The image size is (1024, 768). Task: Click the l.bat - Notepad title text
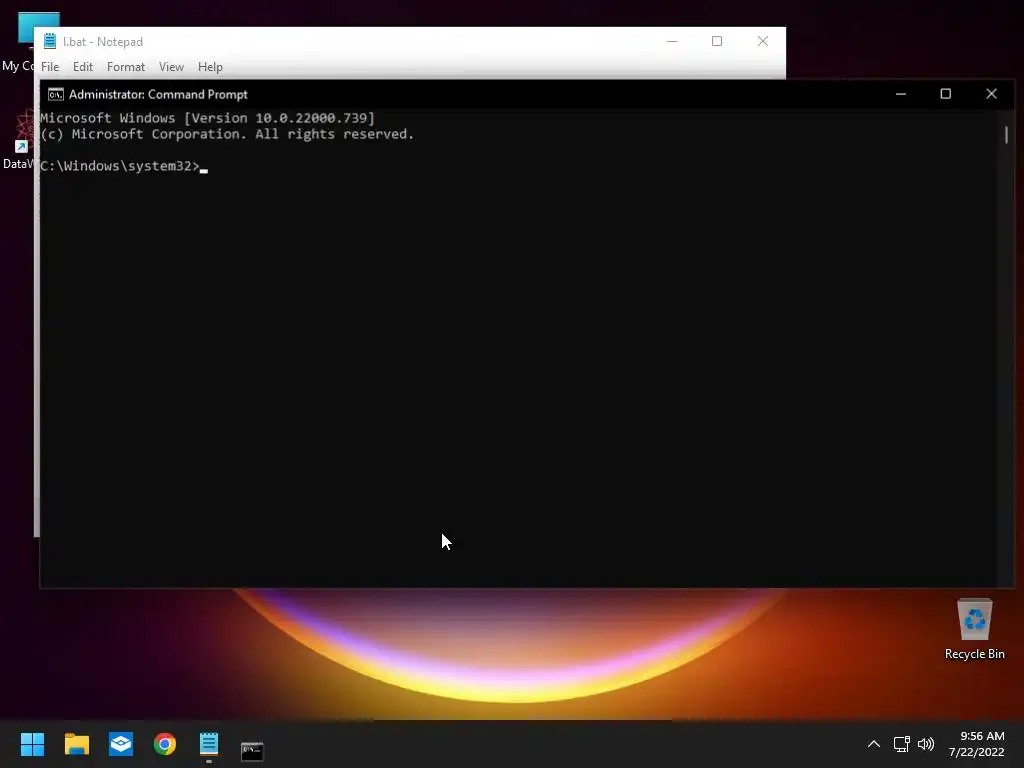click(x=103, y=42)
